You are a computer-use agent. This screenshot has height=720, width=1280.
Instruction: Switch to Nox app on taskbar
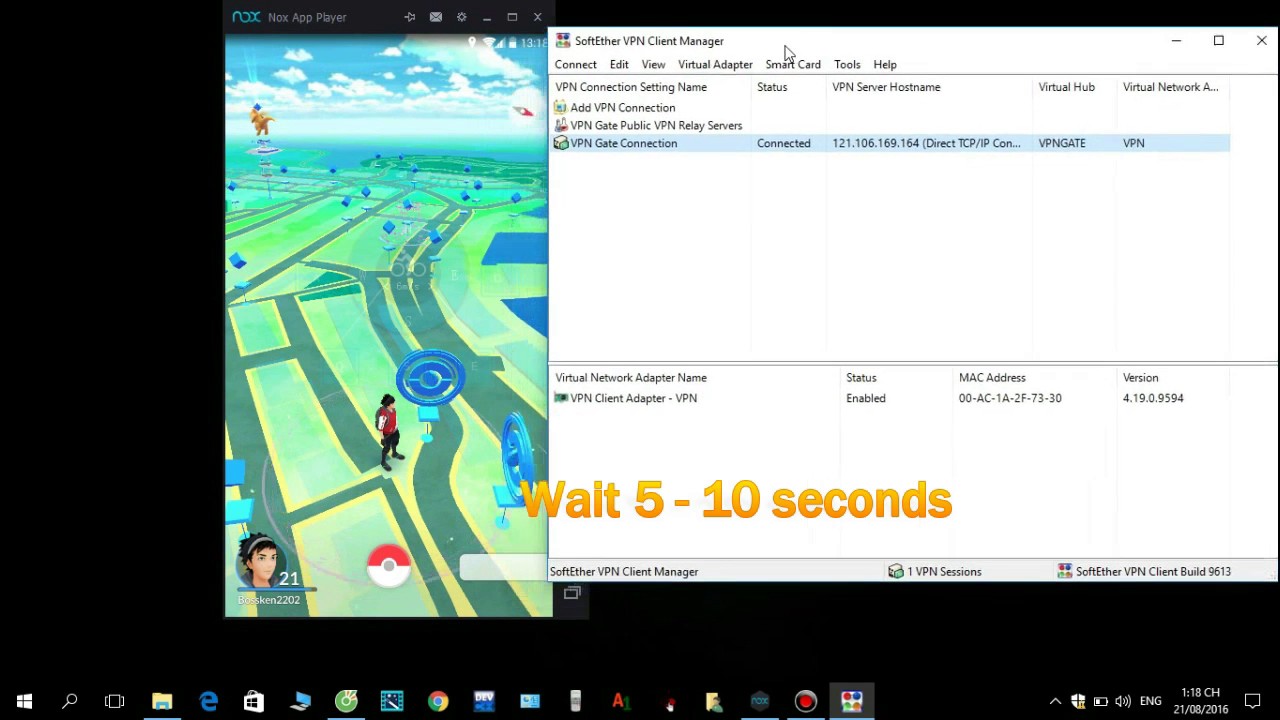tap(760, 701)
